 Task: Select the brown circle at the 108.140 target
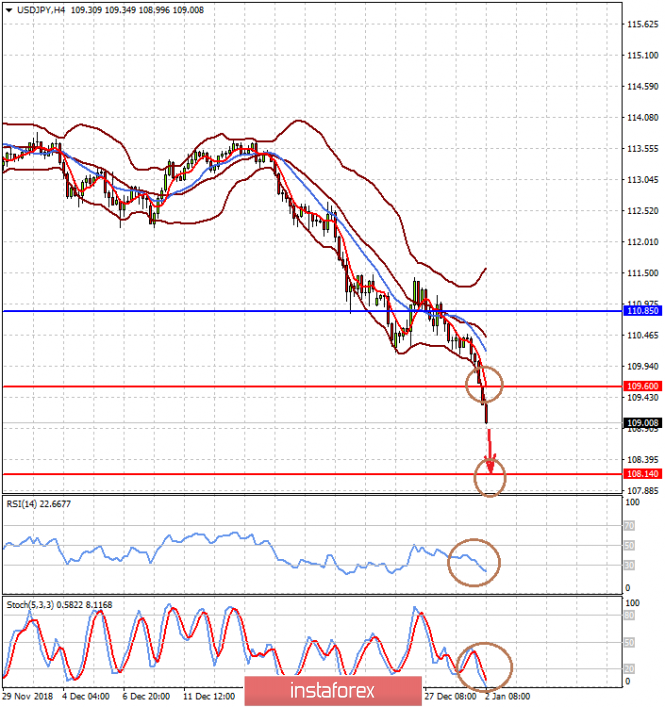tap(491, 479)
